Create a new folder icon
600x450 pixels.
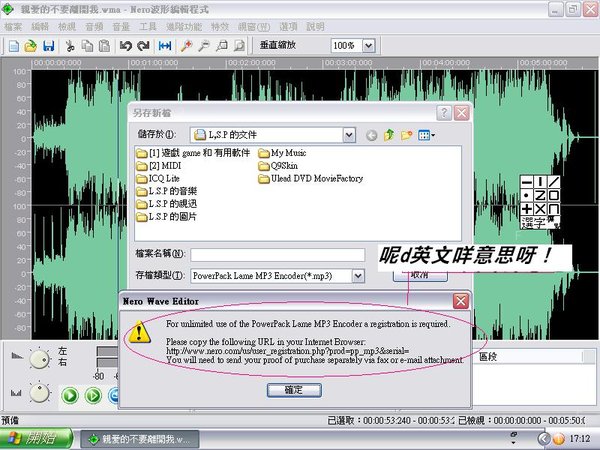tap(406, 135)
